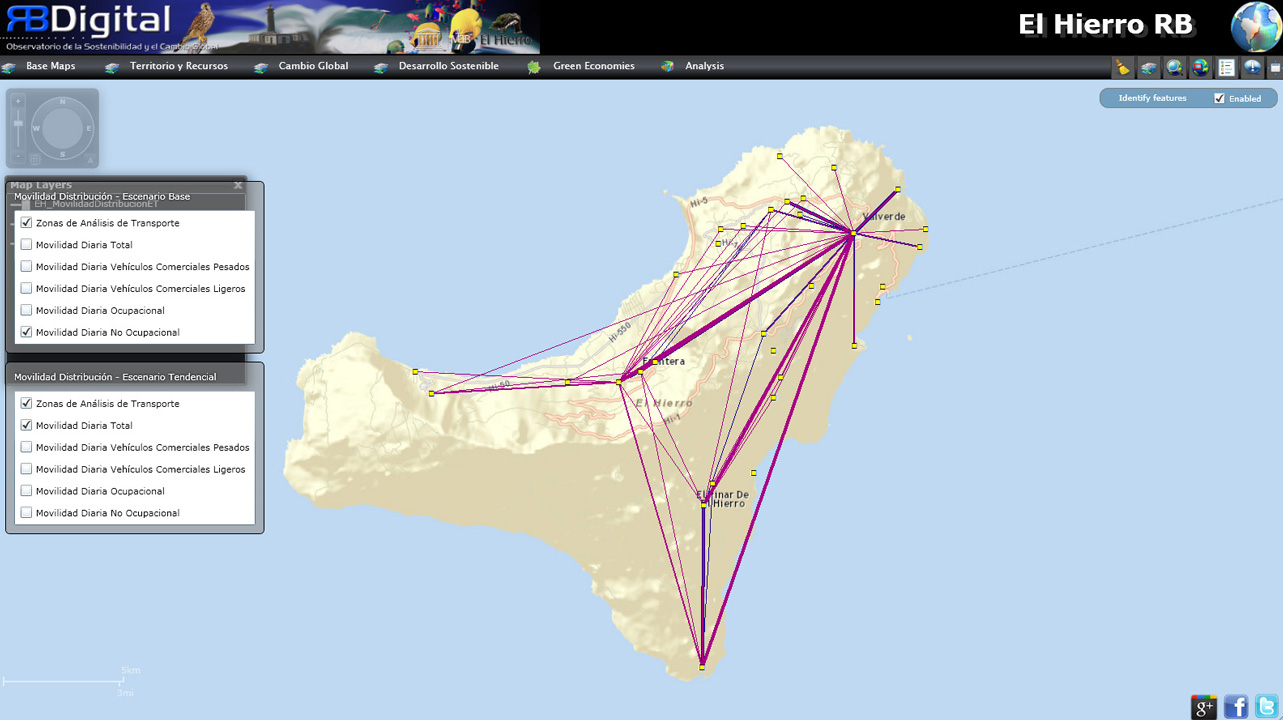Open the Twitter share icon
The image size is (1283, 720).
click(1267, 706)
